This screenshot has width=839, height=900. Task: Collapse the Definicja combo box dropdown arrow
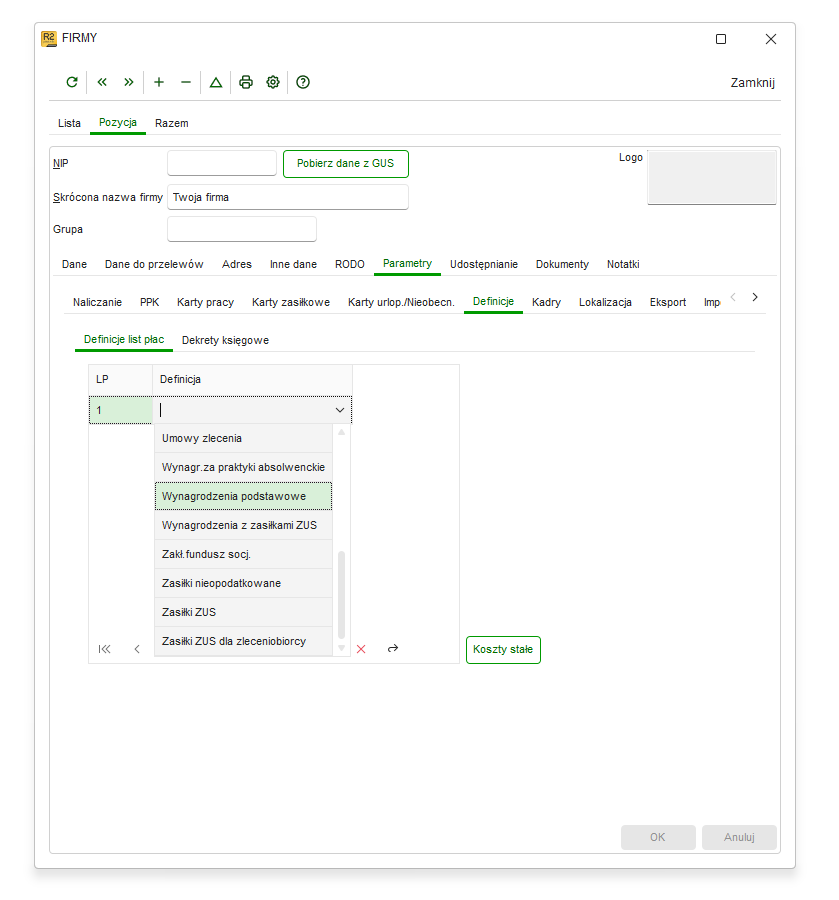point(340,410)
